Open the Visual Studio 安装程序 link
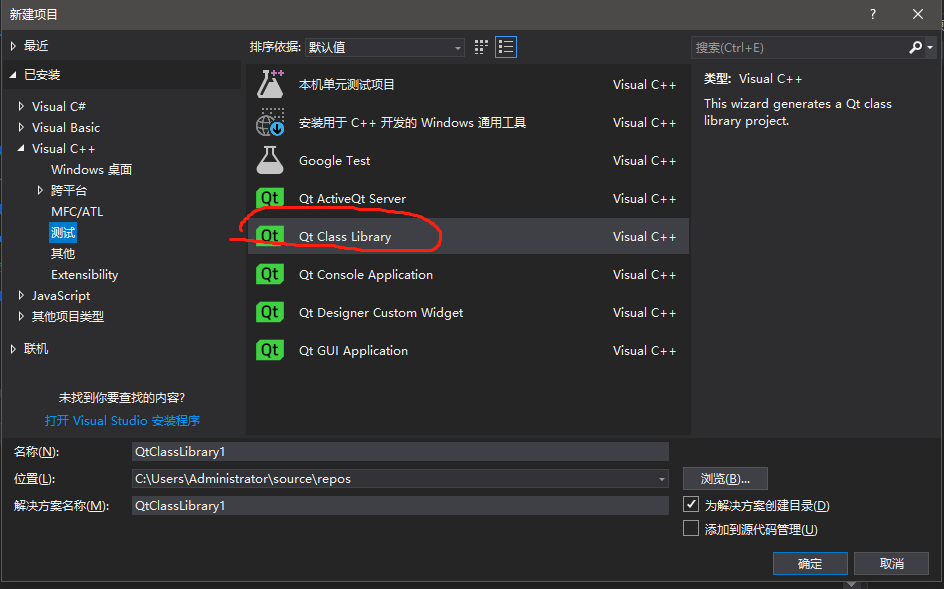 point(122,420)
